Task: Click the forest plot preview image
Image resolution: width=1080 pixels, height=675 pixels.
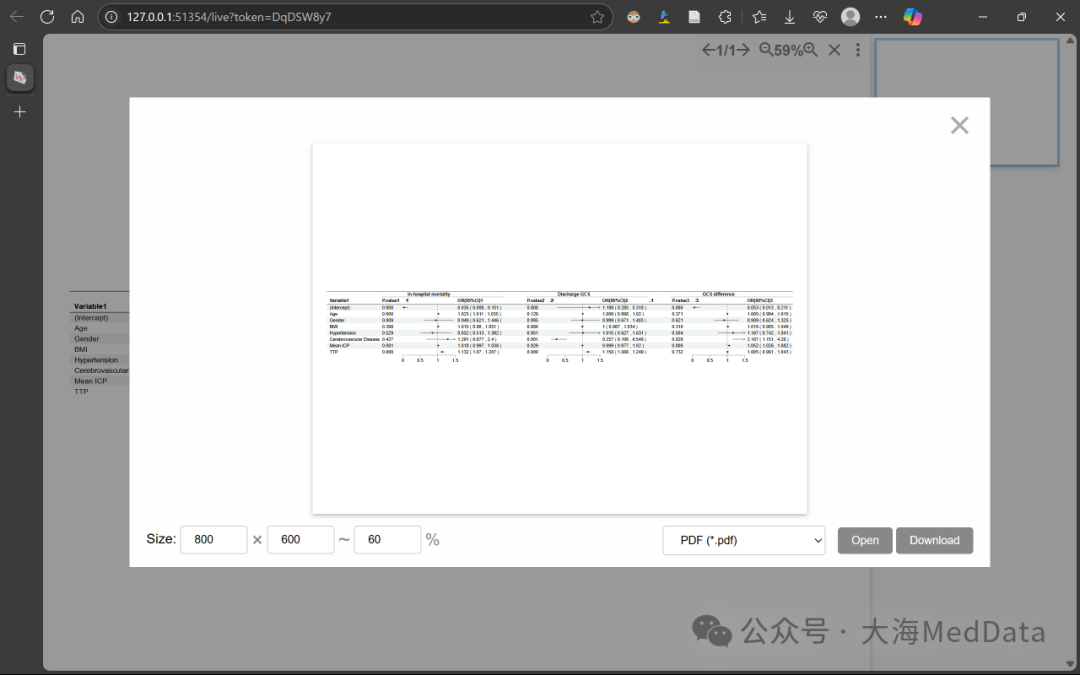Action: click(559, 328)
